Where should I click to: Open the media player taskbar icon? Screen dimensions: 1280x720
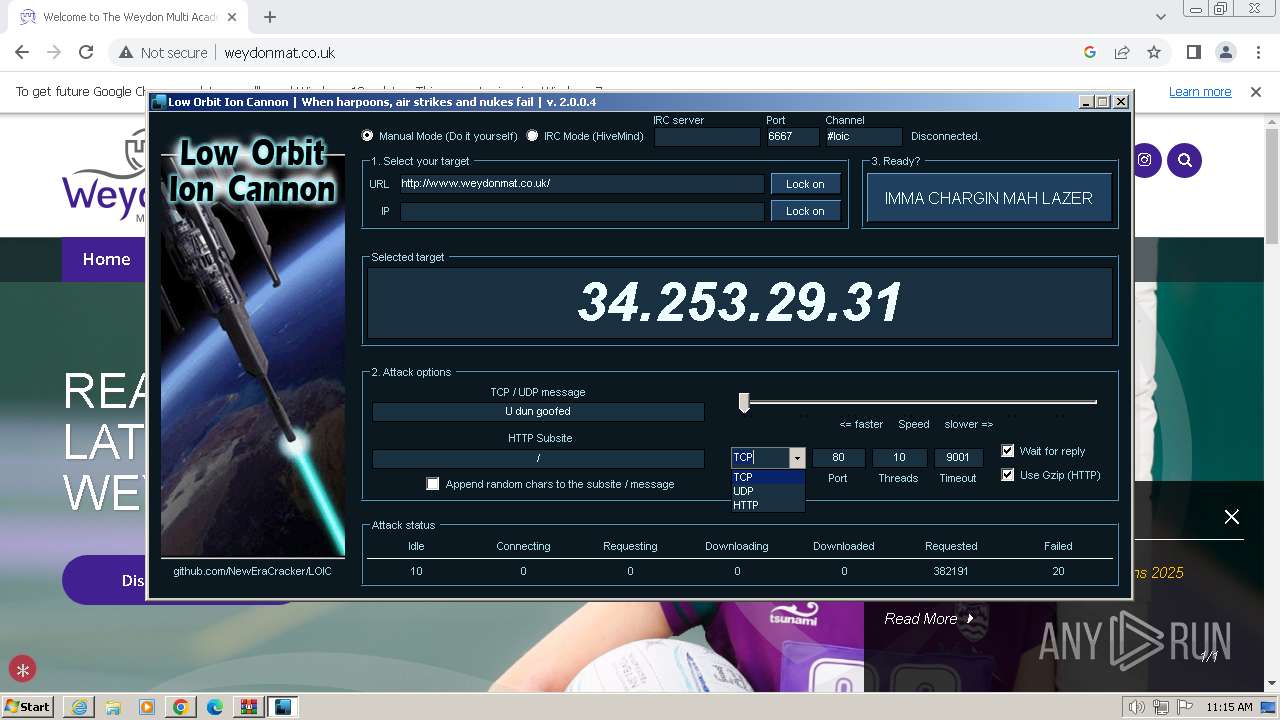click(x=147, y=707)
